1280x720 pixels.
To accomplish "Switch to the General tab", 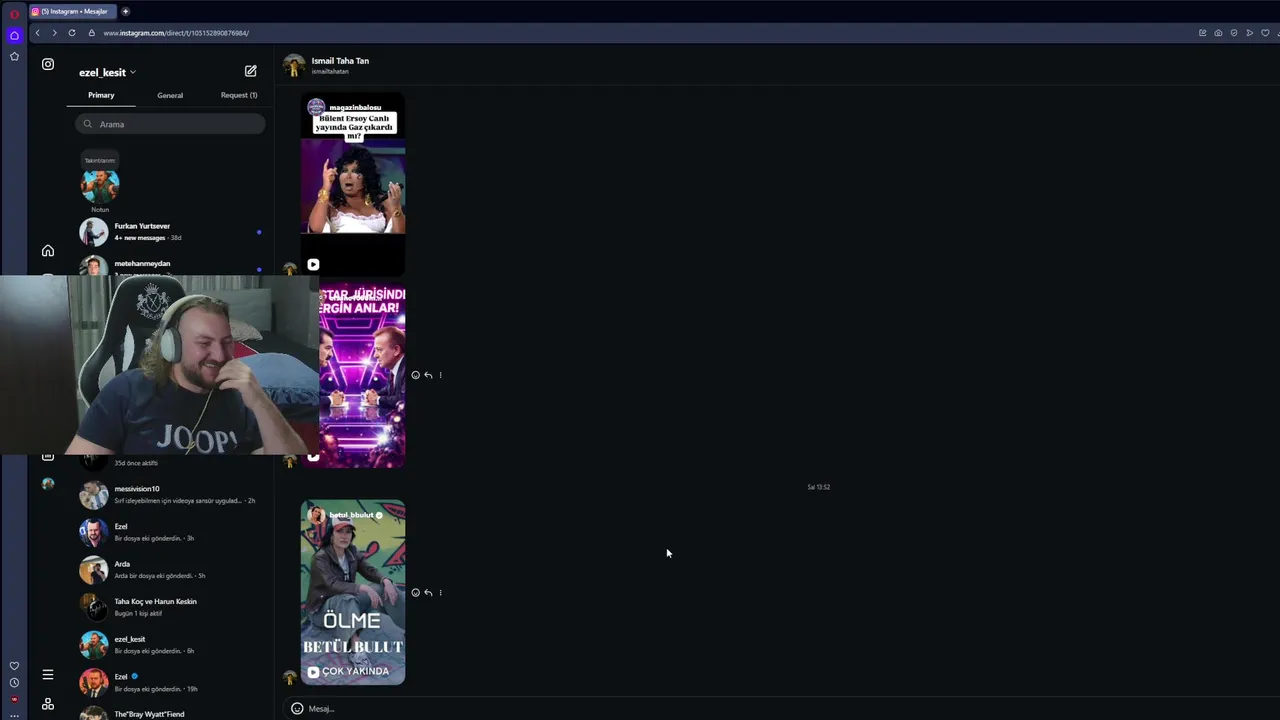I will [x=170, y=95].
